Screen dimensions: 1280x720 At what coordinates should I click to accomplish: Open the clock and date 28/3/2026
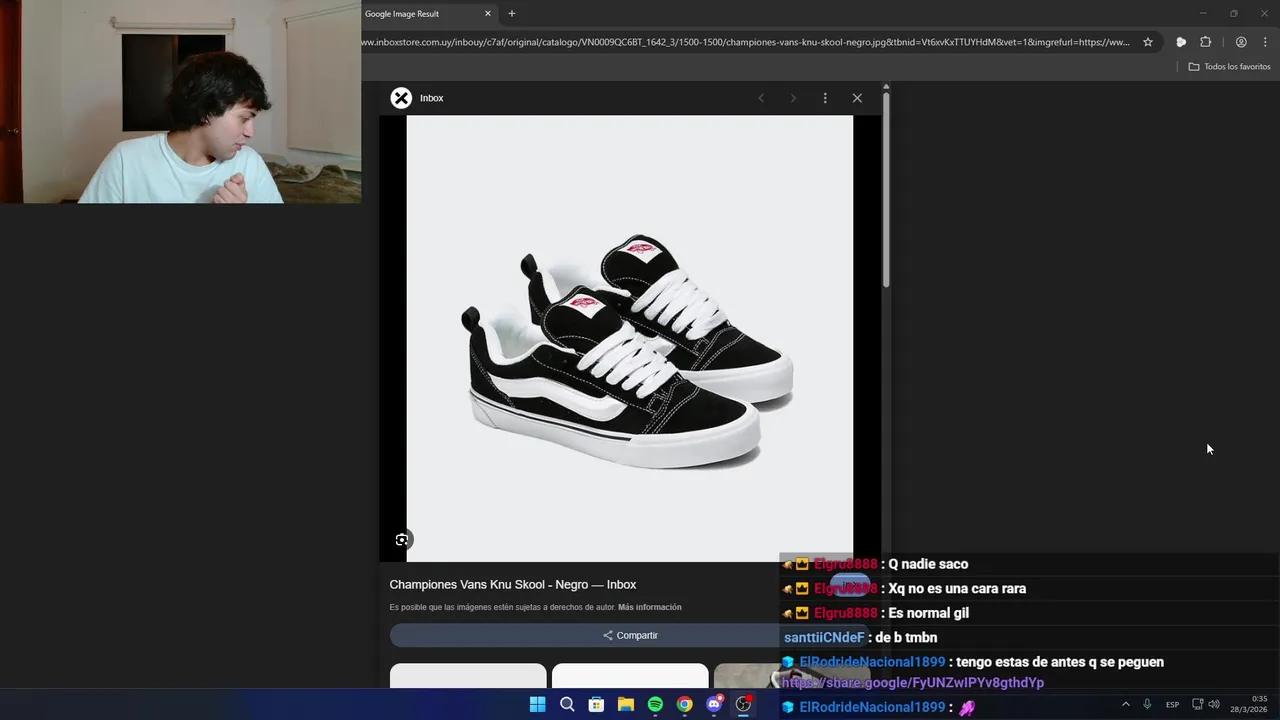click(1249, 704)
